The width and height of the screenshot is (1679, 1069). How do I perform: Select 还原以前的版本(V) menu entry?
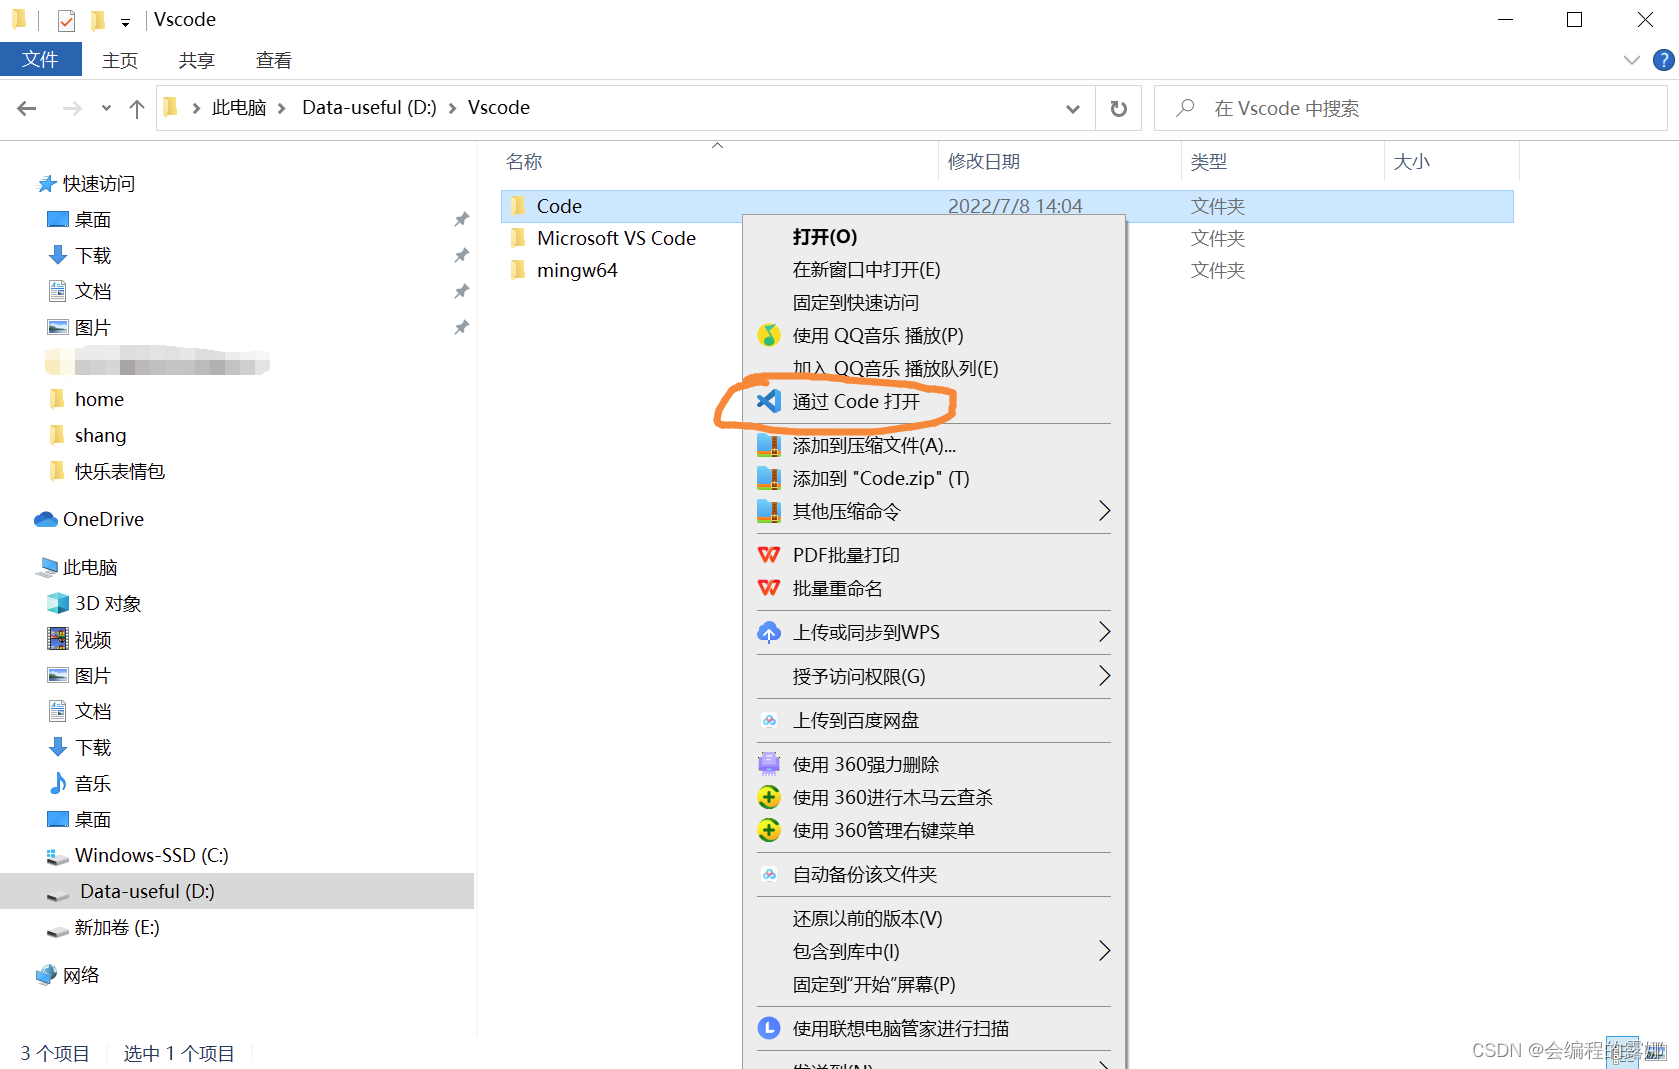(935, 918)
